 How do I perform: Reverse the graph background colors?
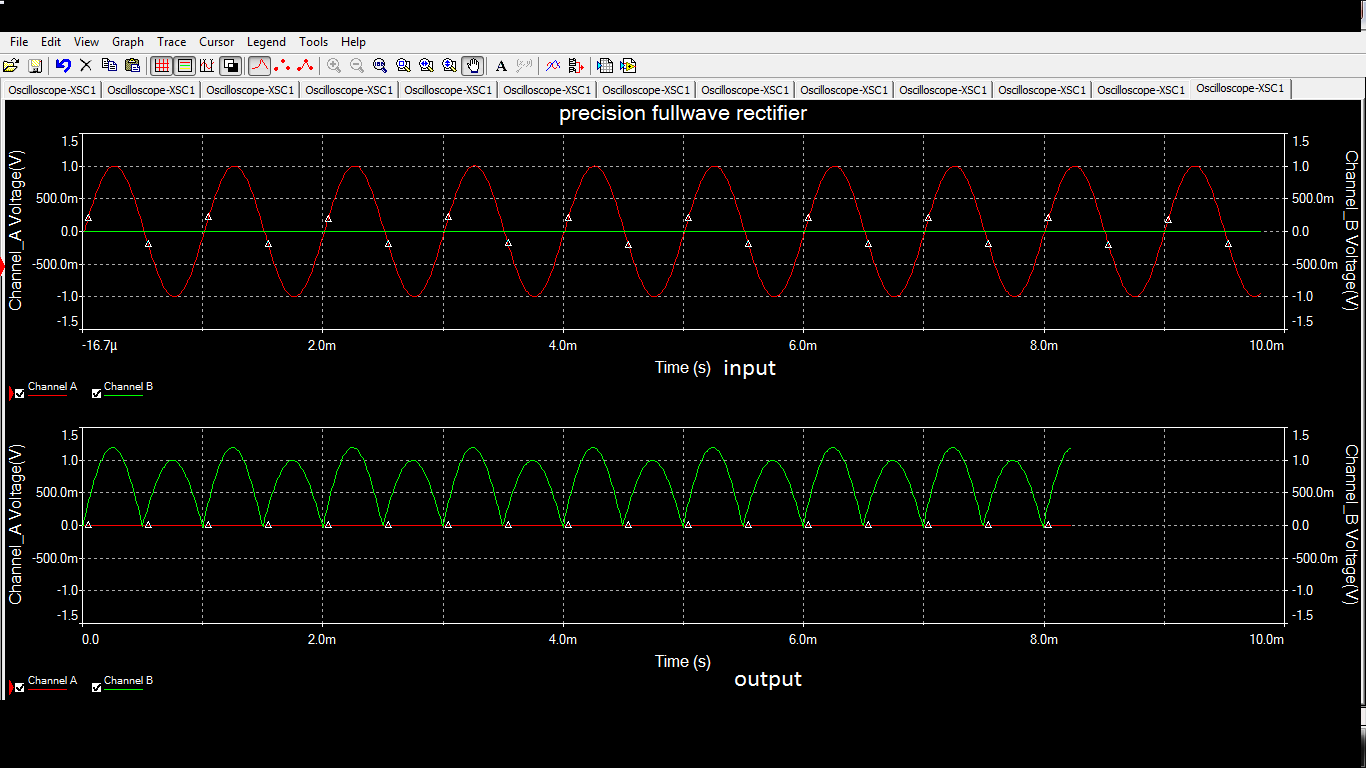coord(231,66)
